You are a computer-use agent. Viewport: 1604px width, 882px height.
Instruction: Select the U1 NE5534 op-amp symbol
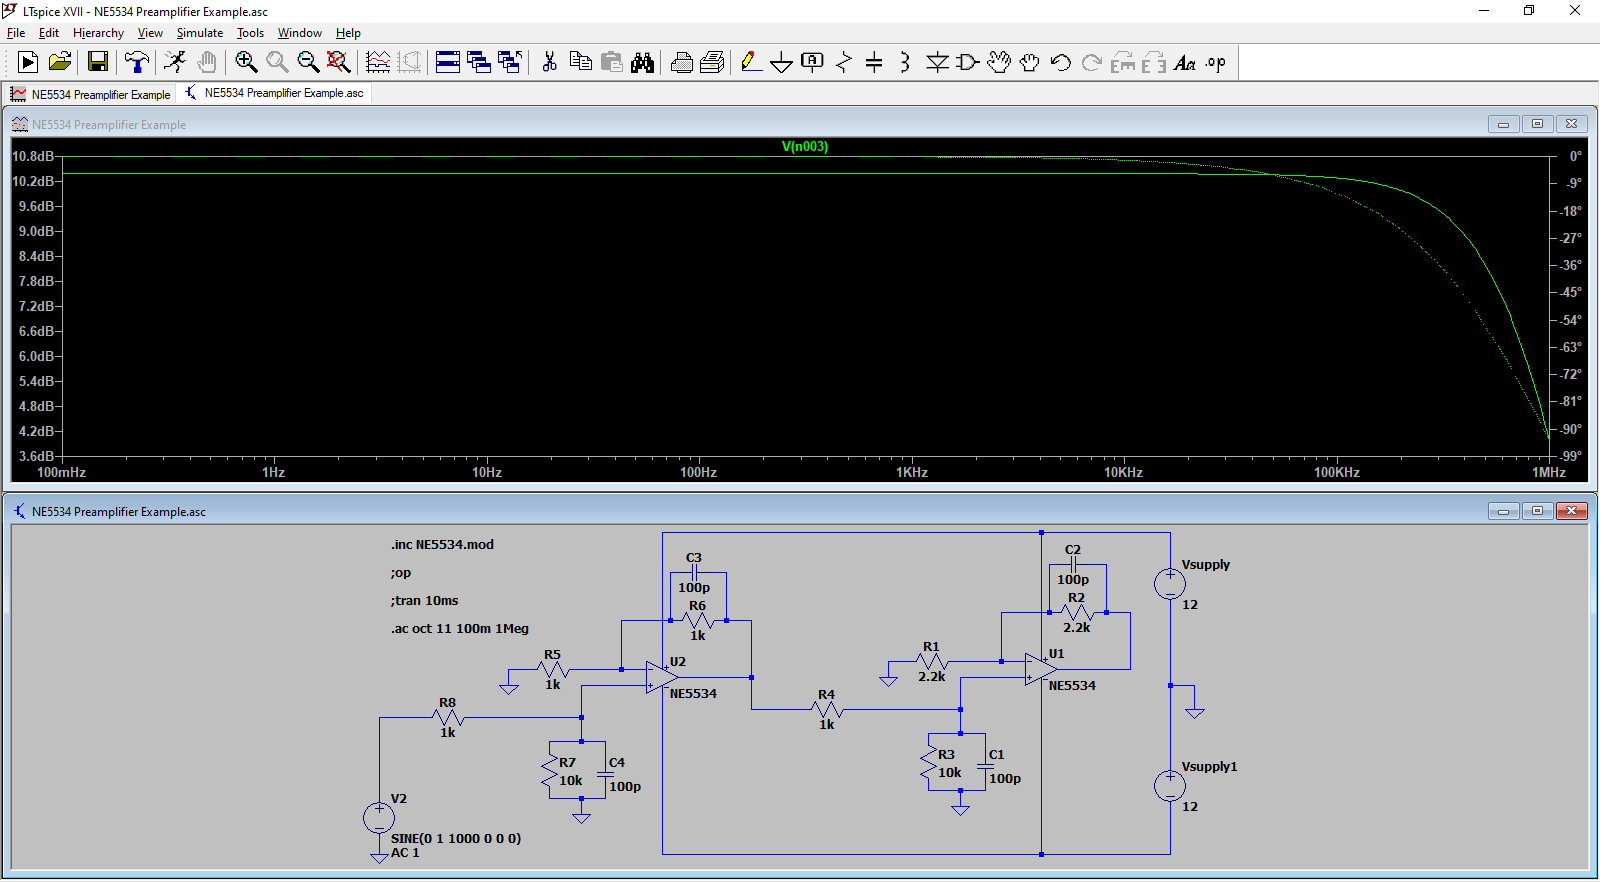[1041, 669]
